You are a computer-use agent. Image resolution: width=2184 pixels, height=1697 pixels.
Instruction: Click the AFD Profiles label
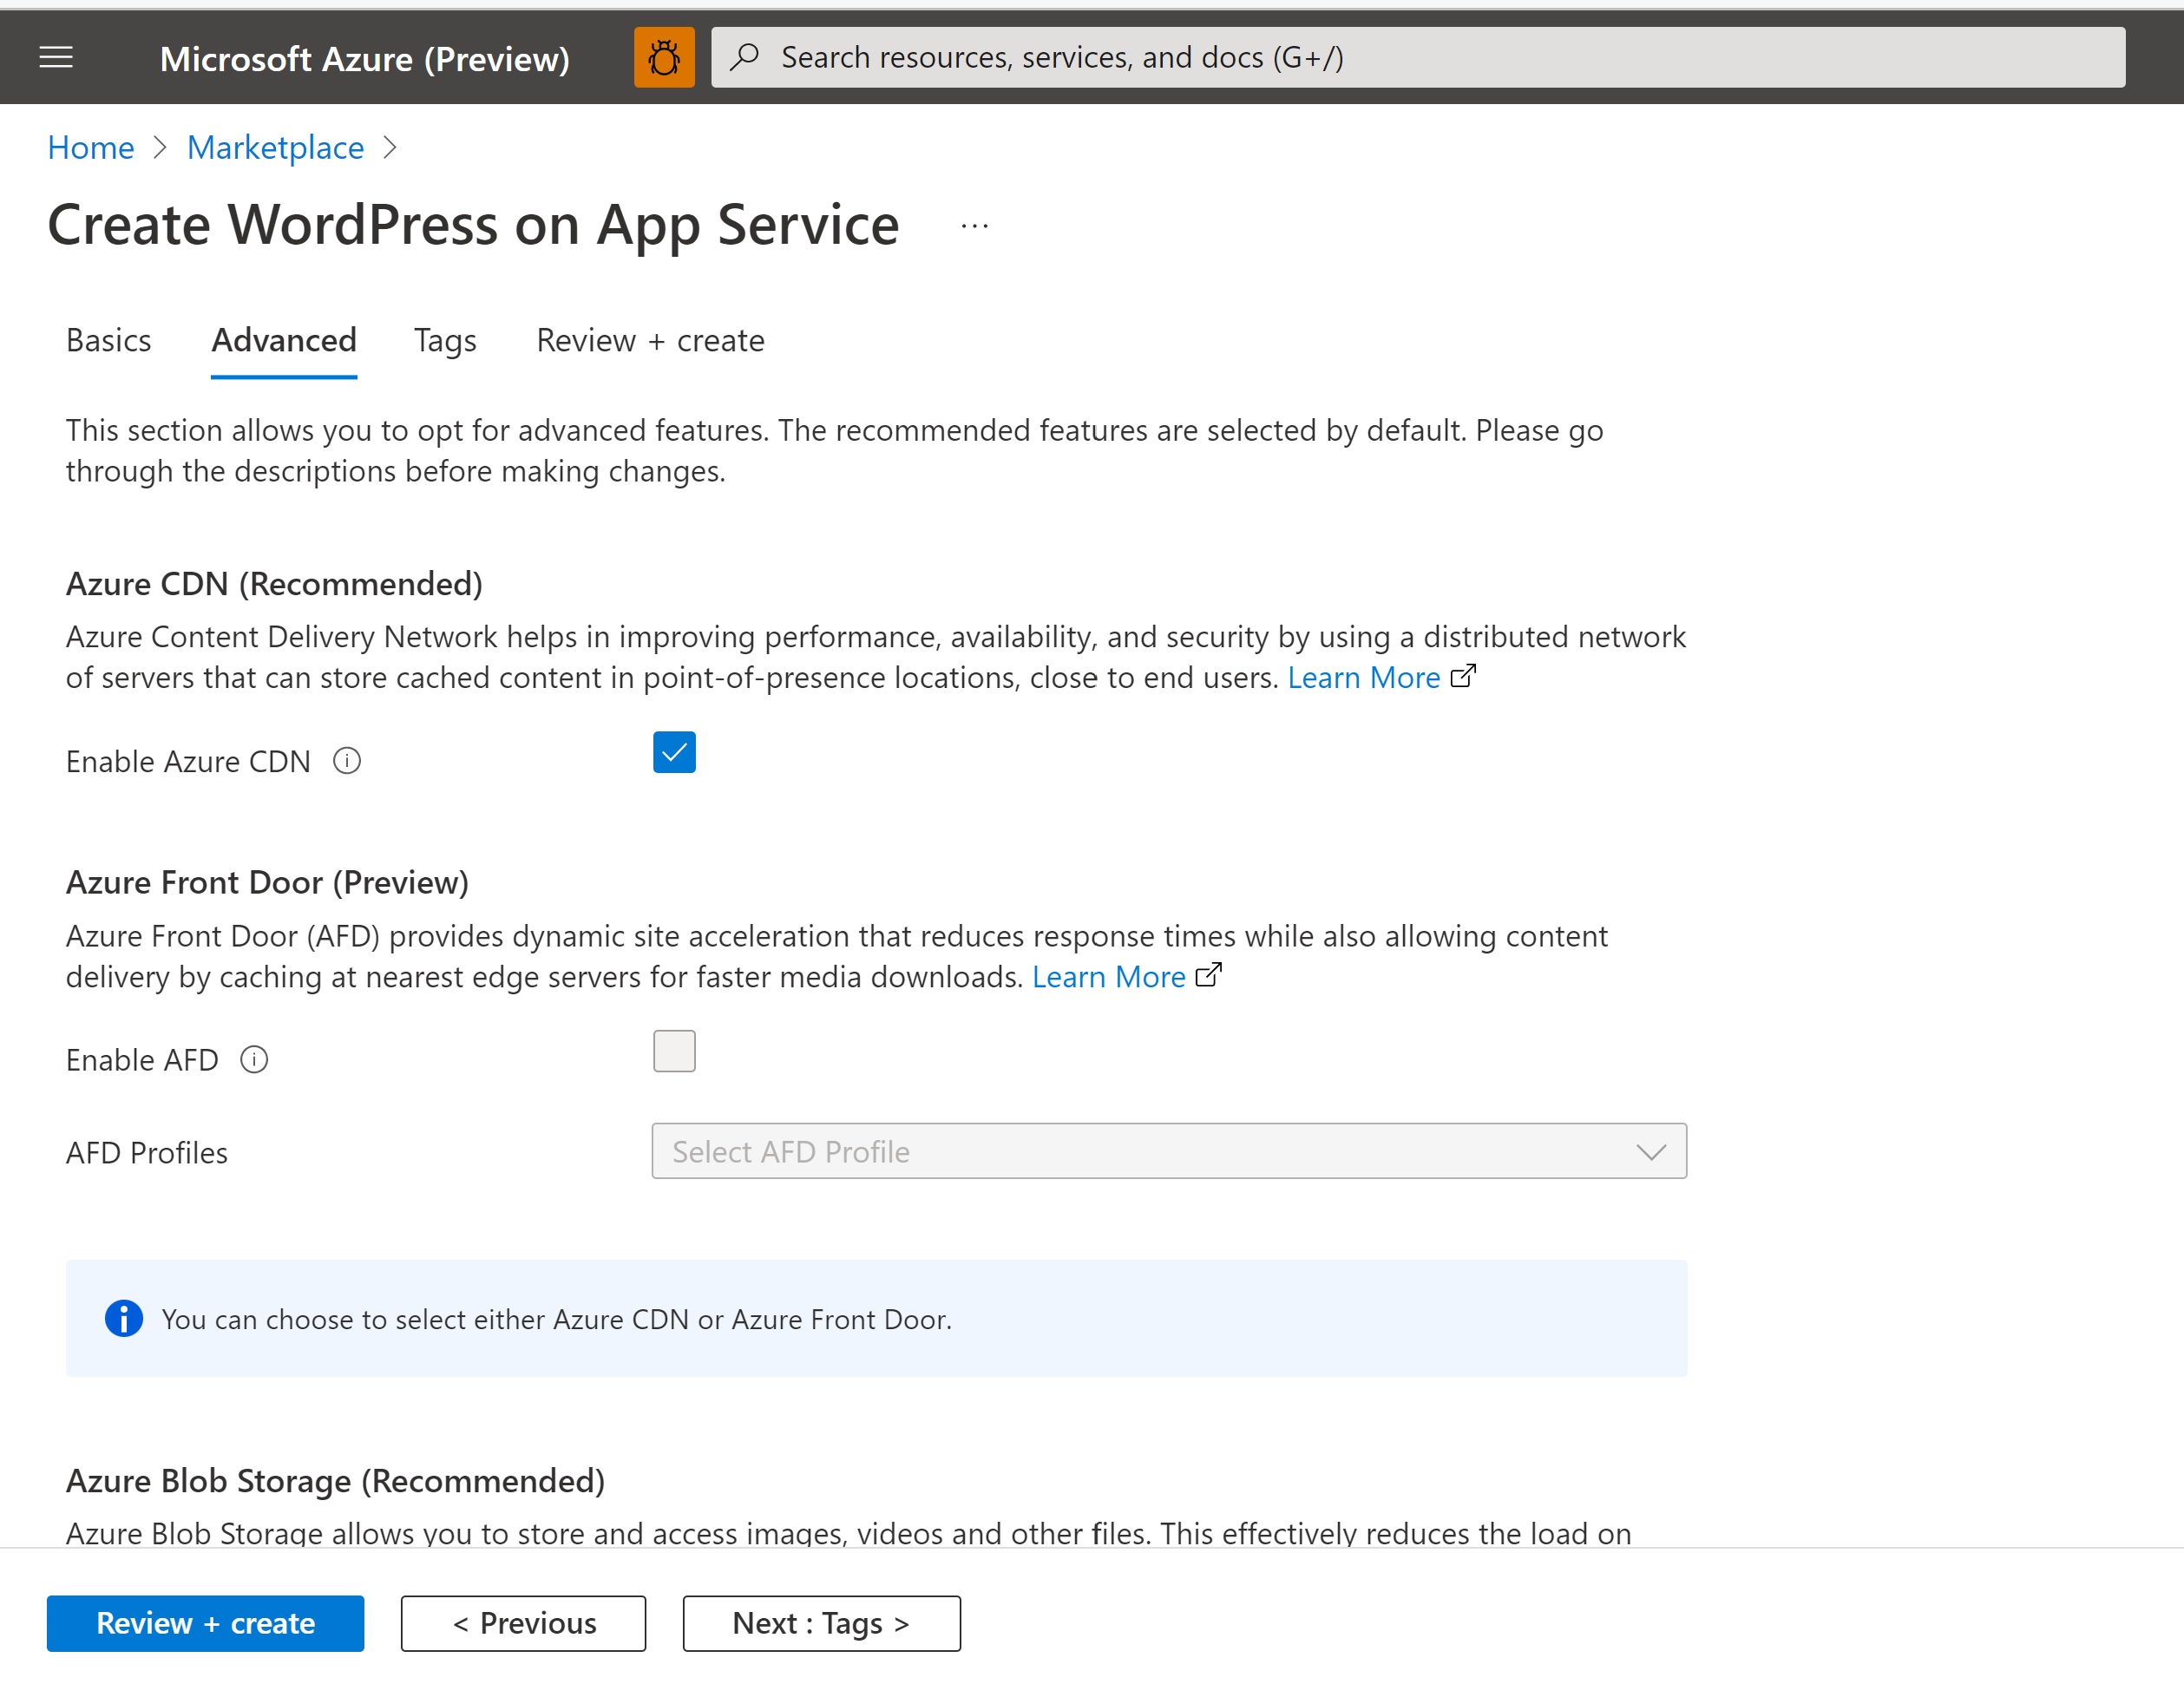click(147, 1153)
